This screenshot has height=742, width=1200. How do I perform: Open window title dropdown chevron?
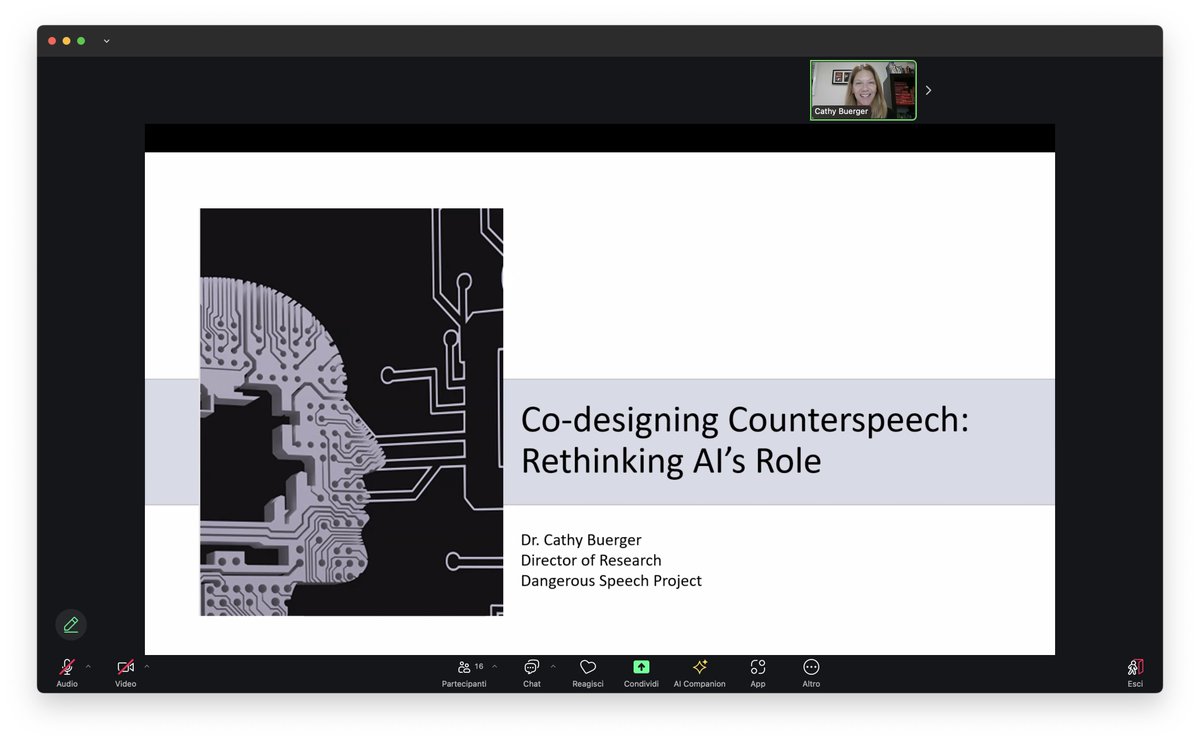click(x=106, y=41)
